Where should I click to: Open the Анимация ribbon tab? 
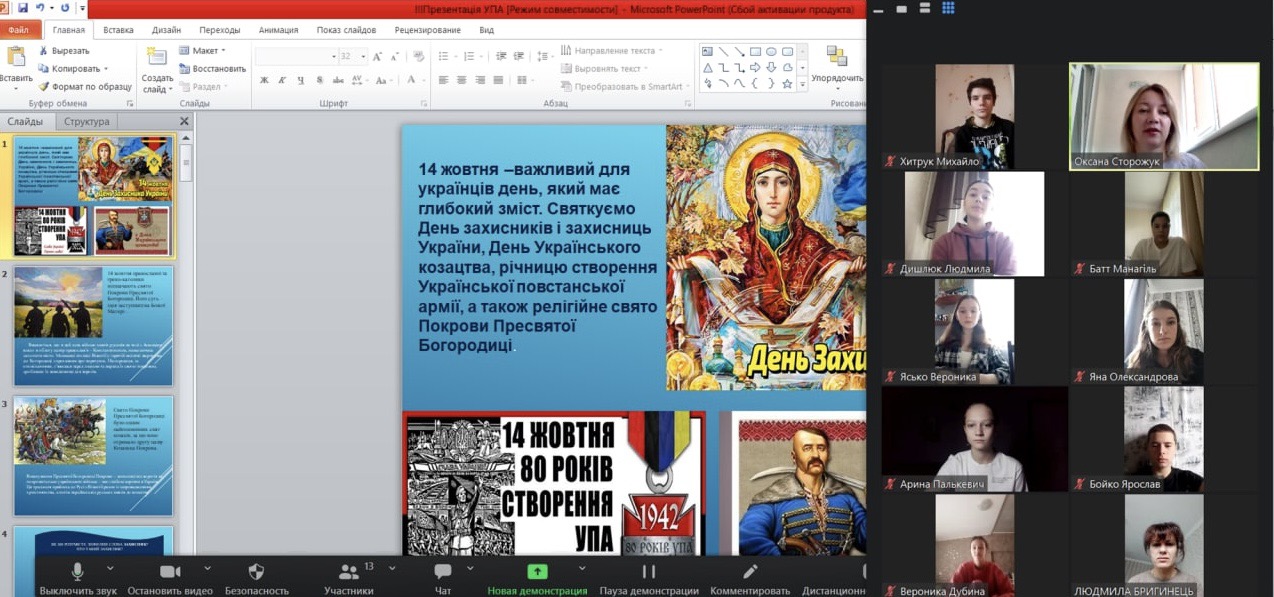coord(278,30)
